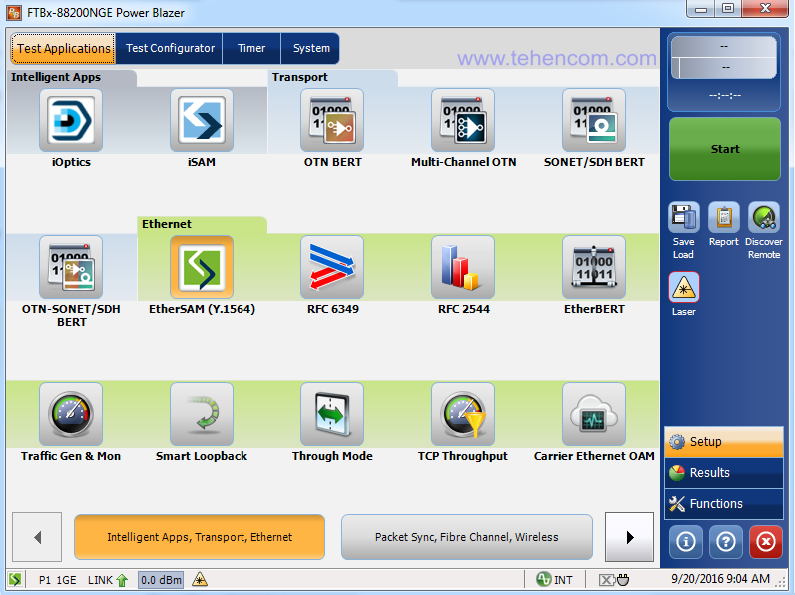
Task: Launch the TCP Throughput application
Action: point(463,415)
